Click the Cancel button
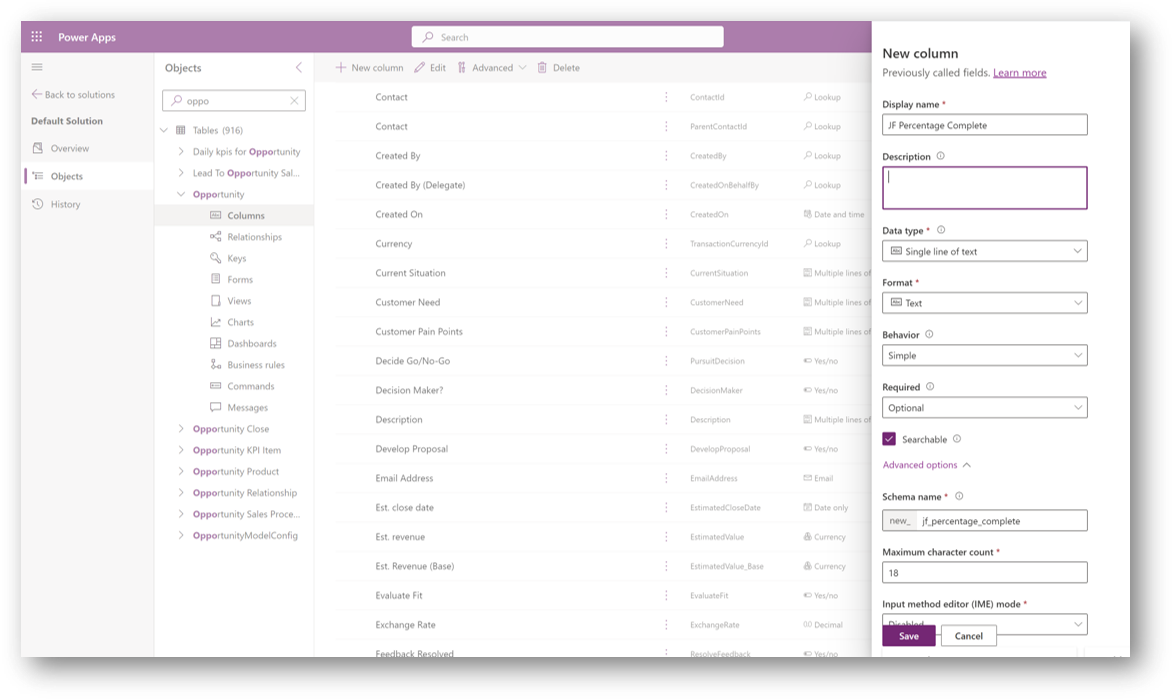 pyautogui.click(x=968, y=636)
